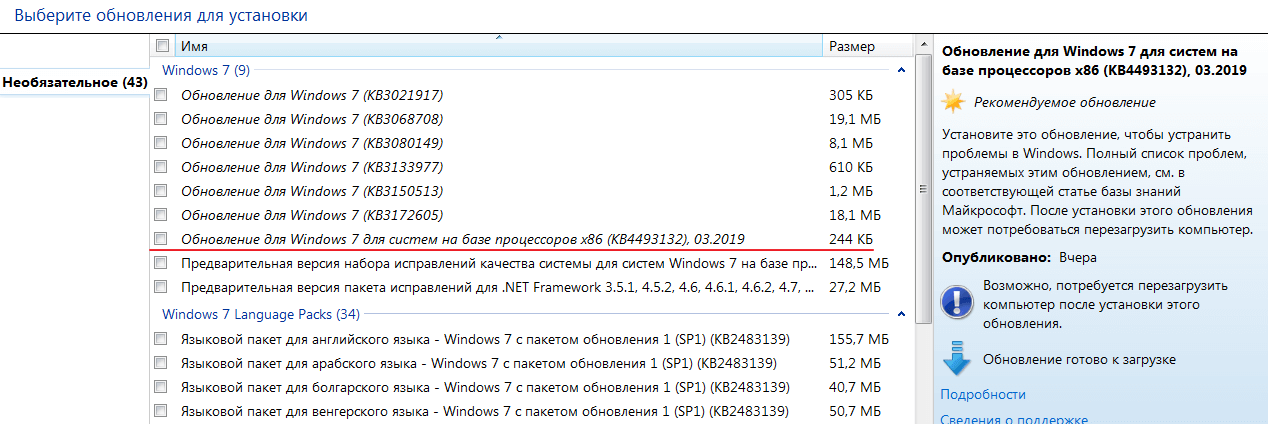Click the 19,1 МБ size value

(x=854, y=119)
